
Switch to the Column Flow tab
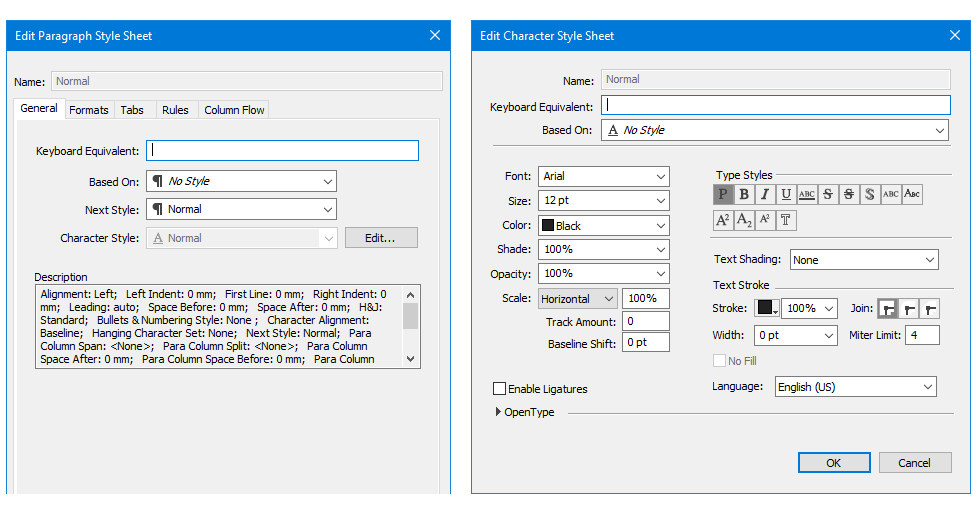point(234,110)
